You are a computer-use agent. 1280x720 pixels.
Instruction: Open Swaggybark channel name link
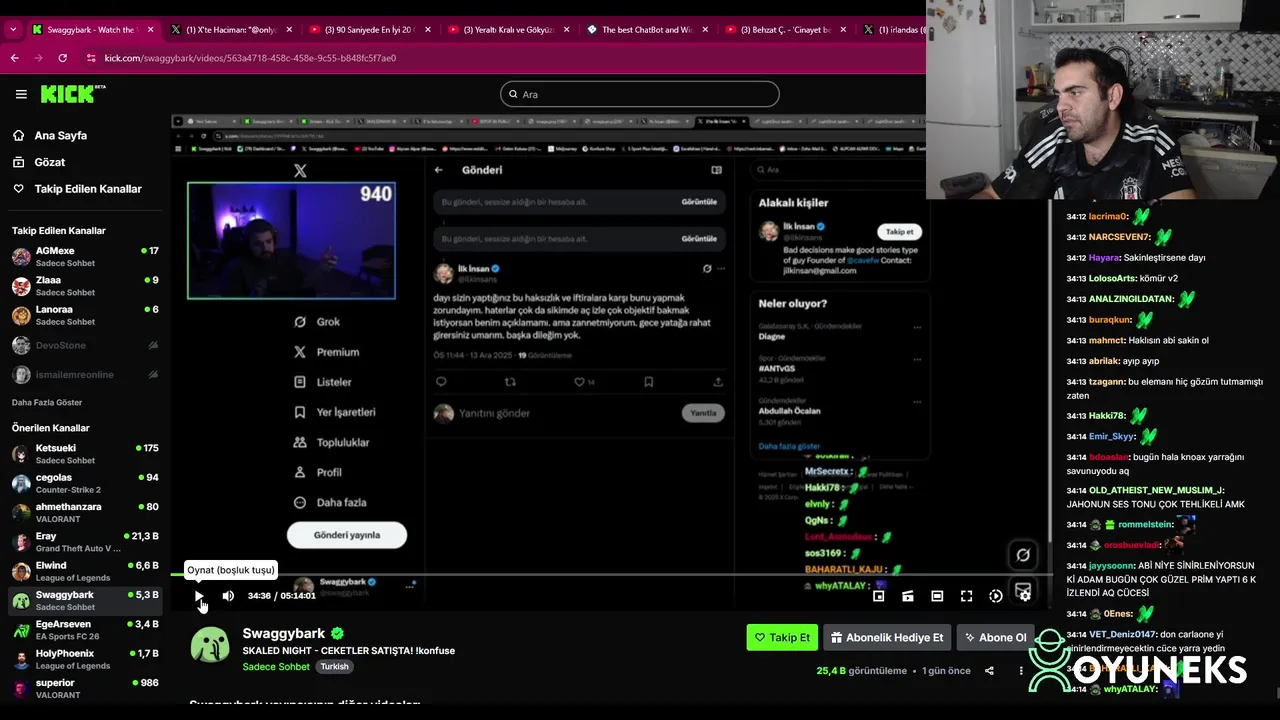(x=284, y=633)
